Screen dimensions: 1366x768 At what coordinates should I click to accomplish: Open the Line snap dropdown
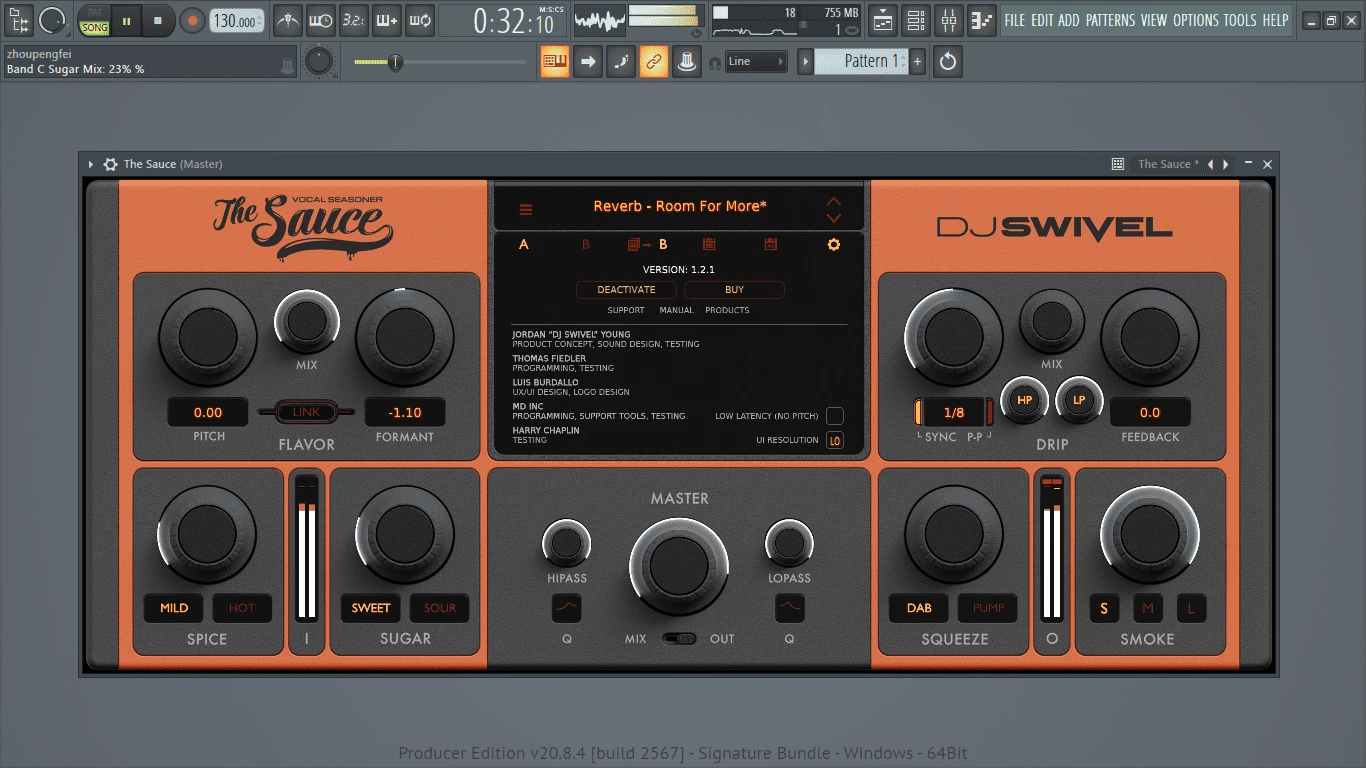[756, 62]
